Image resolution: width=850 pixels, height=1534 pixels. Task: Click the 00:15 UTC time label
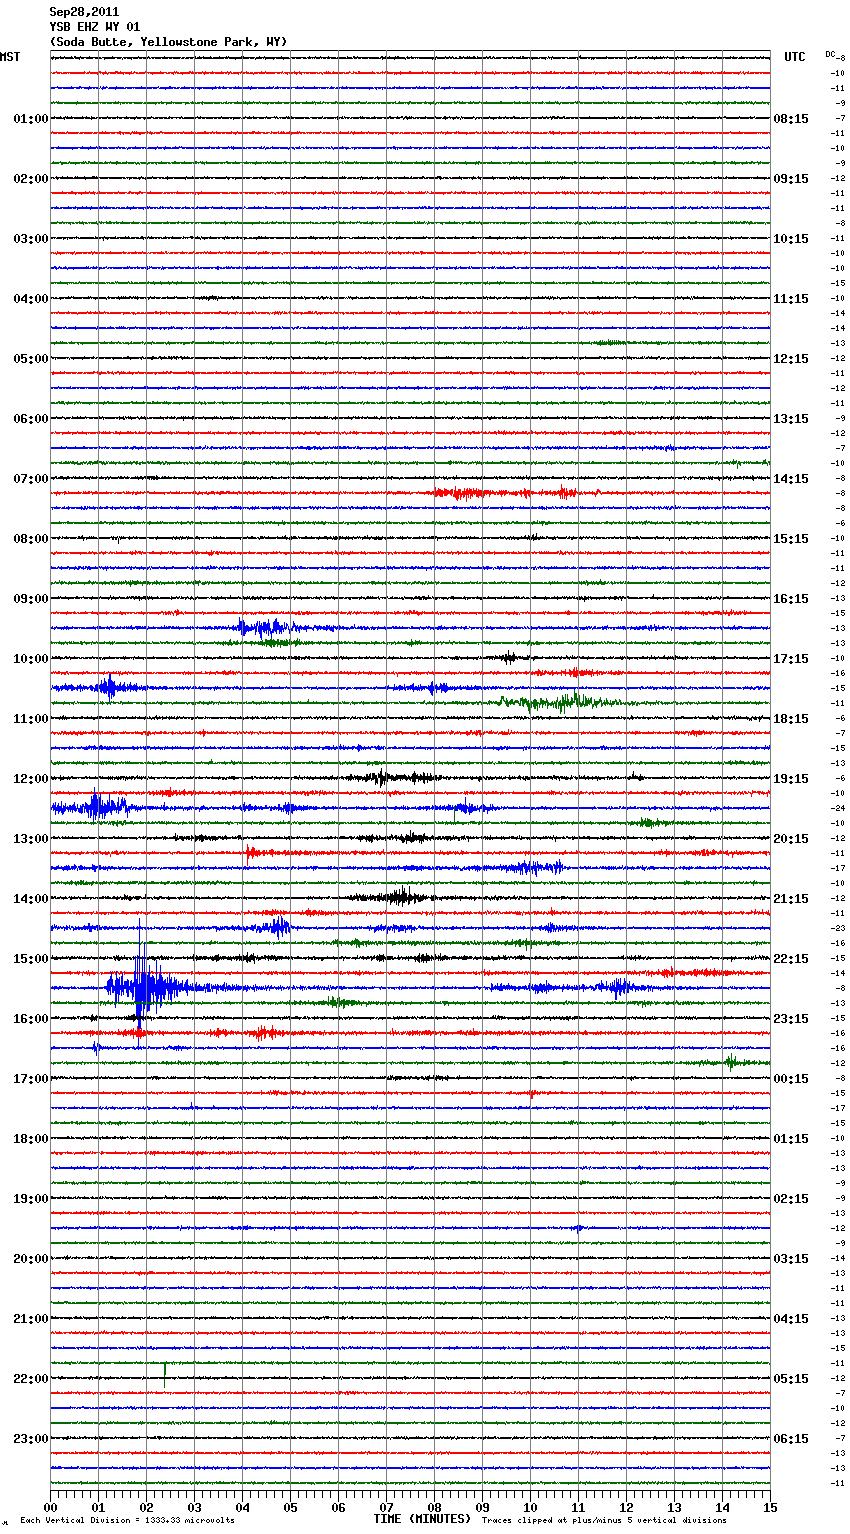coord(791,1079)
